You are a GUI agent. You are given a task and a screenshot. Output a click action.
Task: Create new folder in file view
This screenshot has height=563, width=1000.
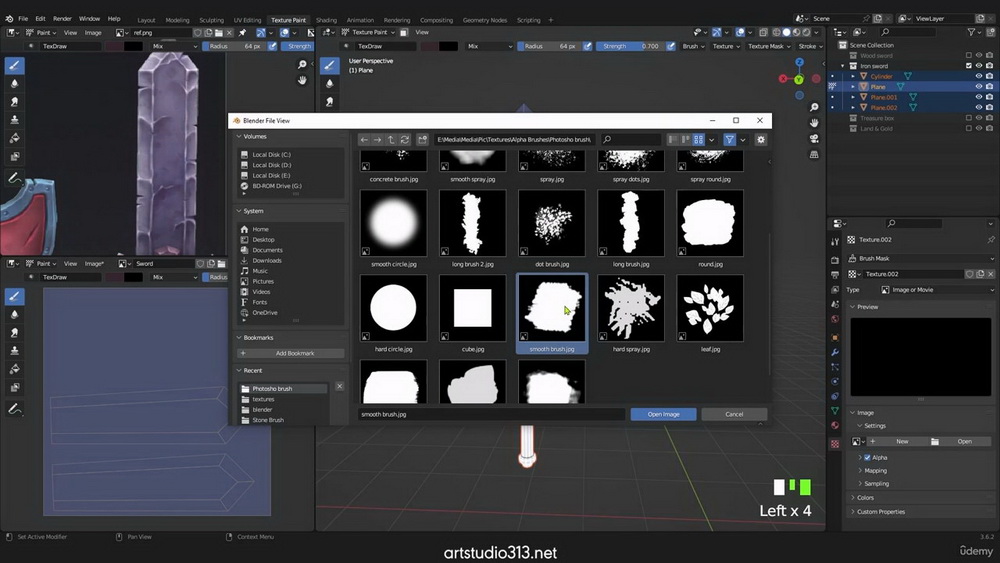tap(422, 140)
